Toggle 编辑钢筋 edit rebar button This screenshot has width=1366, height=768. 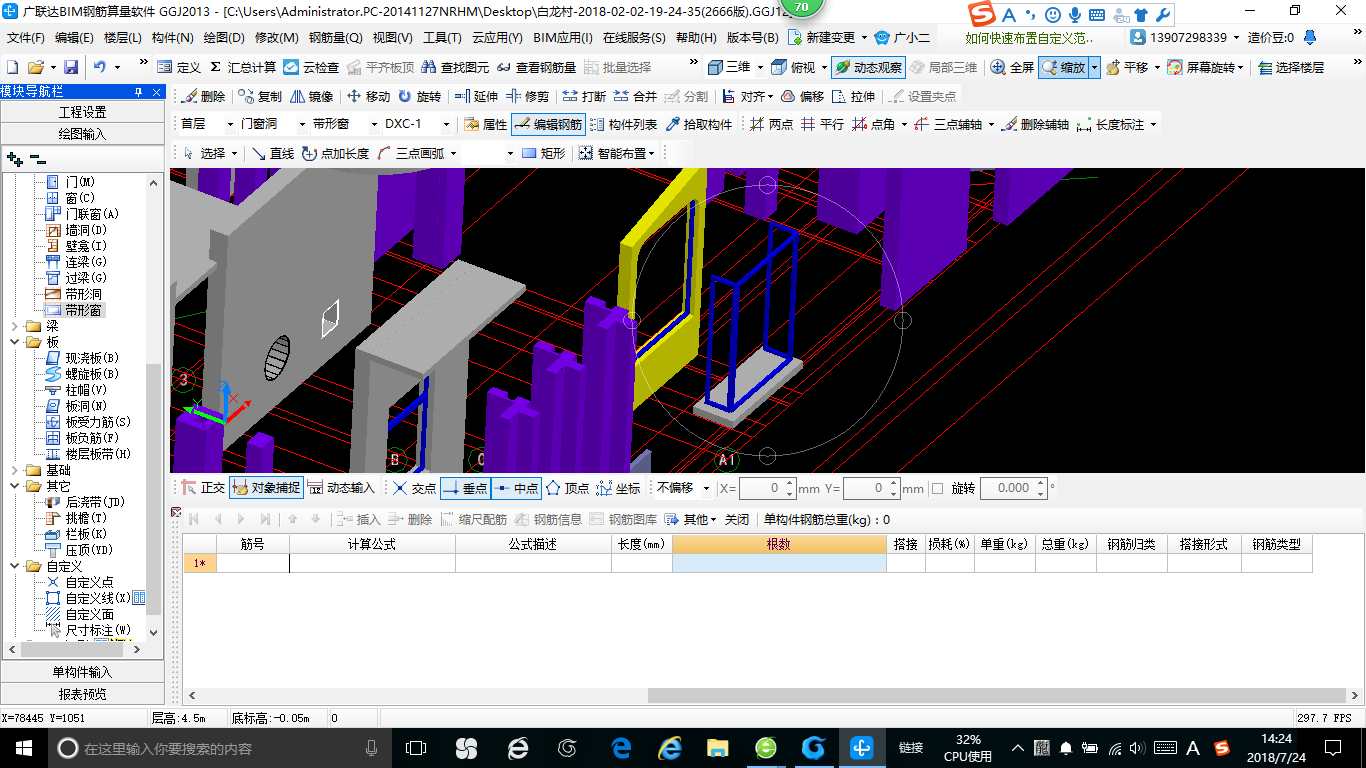click(548, 125)
